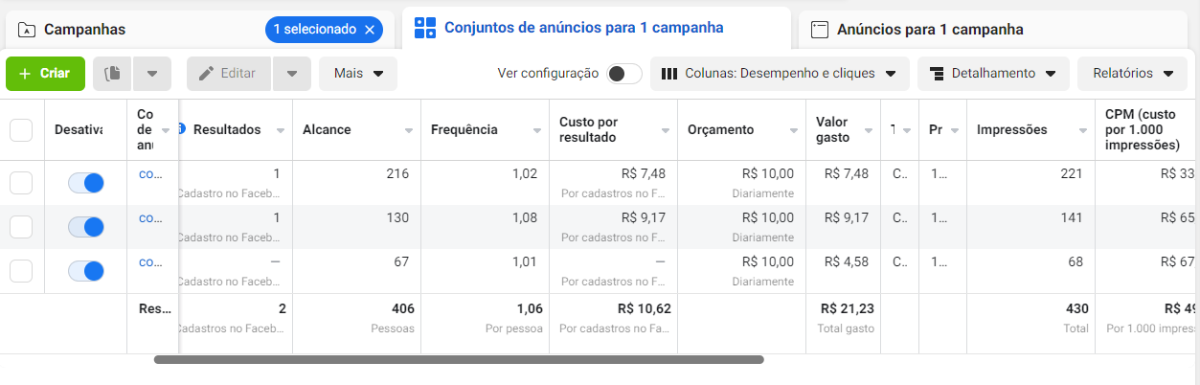Screen dimensions: 1200x385
Task: Toggle the 'Ver configuração' switch
Action: (625, 73)
